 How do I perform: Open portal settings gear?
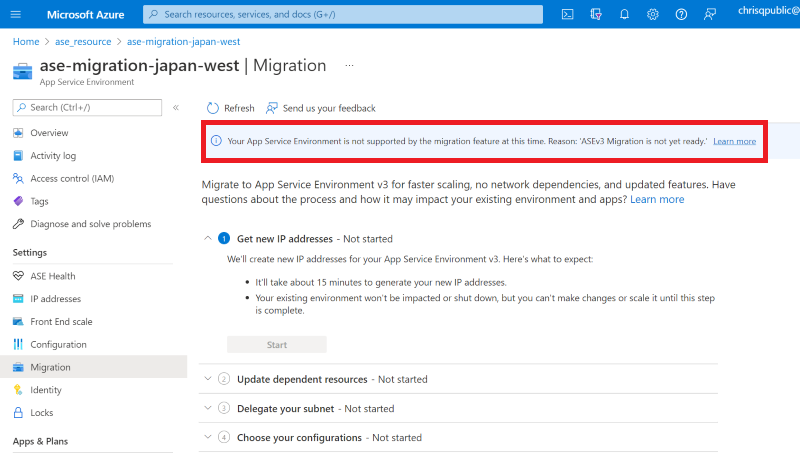653,14
